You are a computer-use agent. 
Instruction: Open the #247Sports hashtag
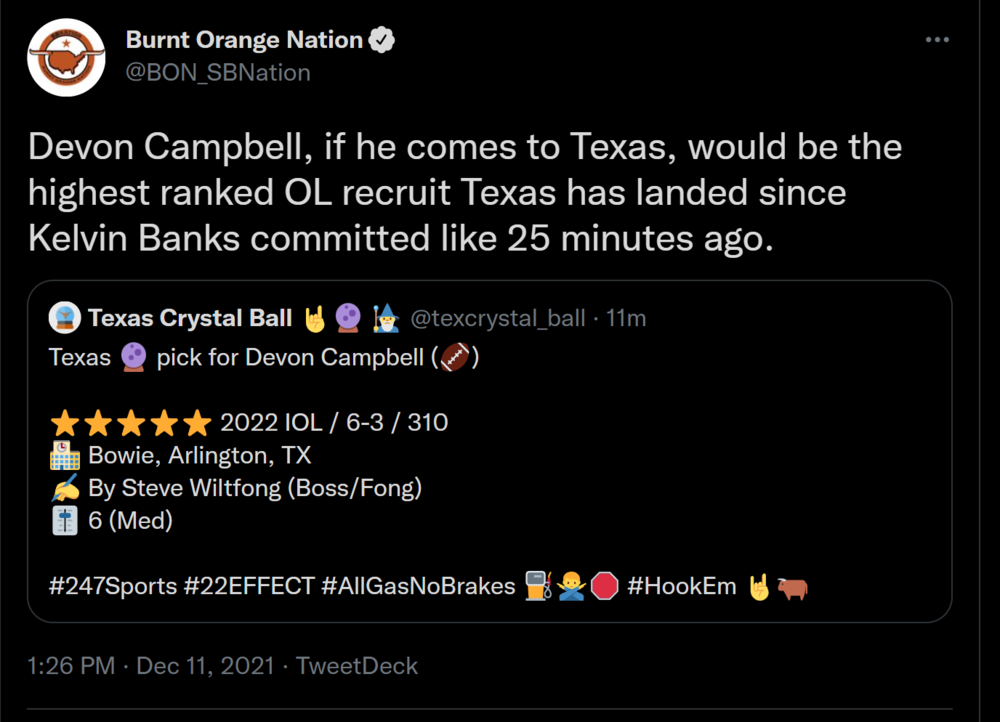[x=112, y=586]
